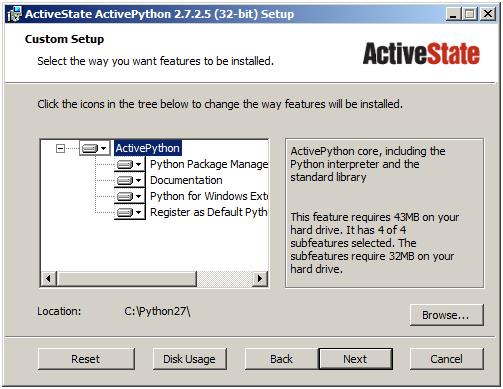Collapse the ActivePython tree node

point(60,148)
